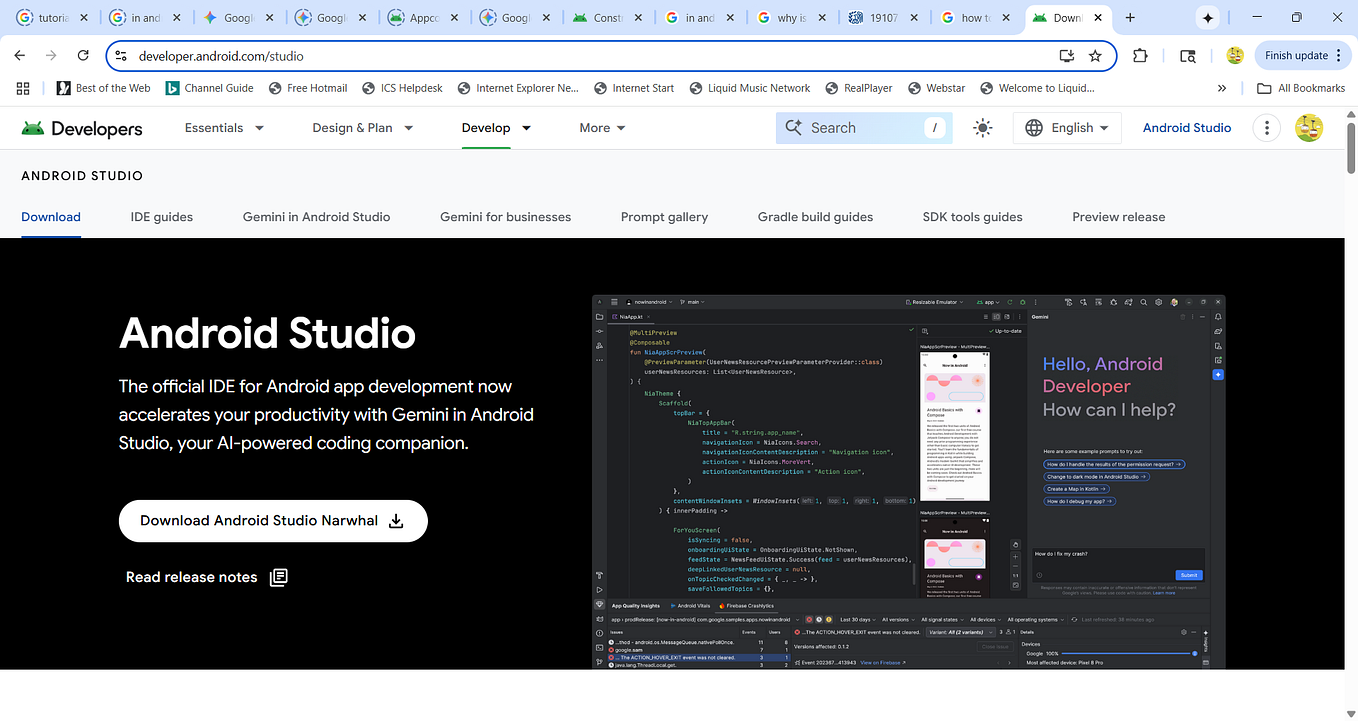The image size is (1358, 721).
Task: Expand the English language dropdown
Action: (x=1067, y=127)
